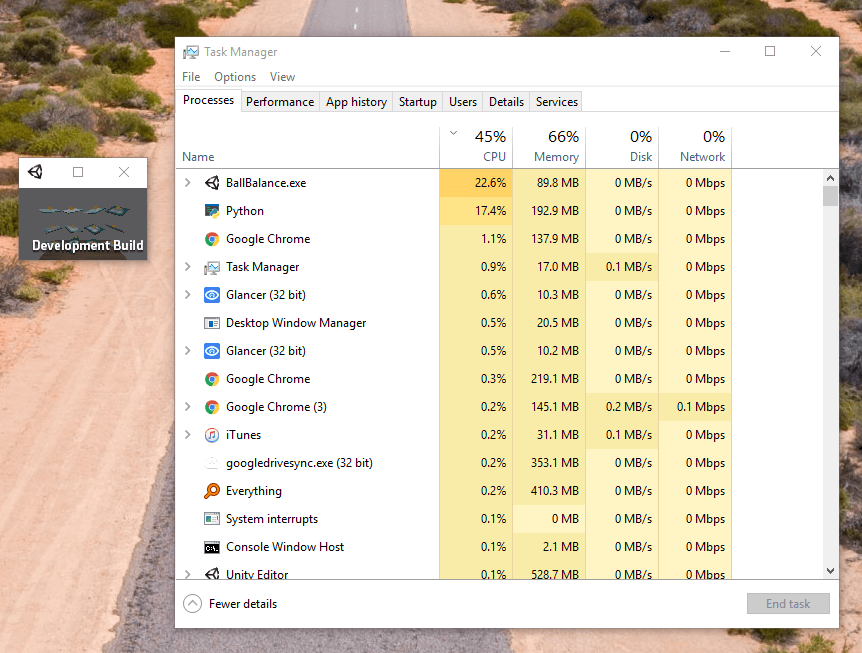The image size is (862, 653).
Task: Select the Everything search process icon
Action: pos(212,491)
